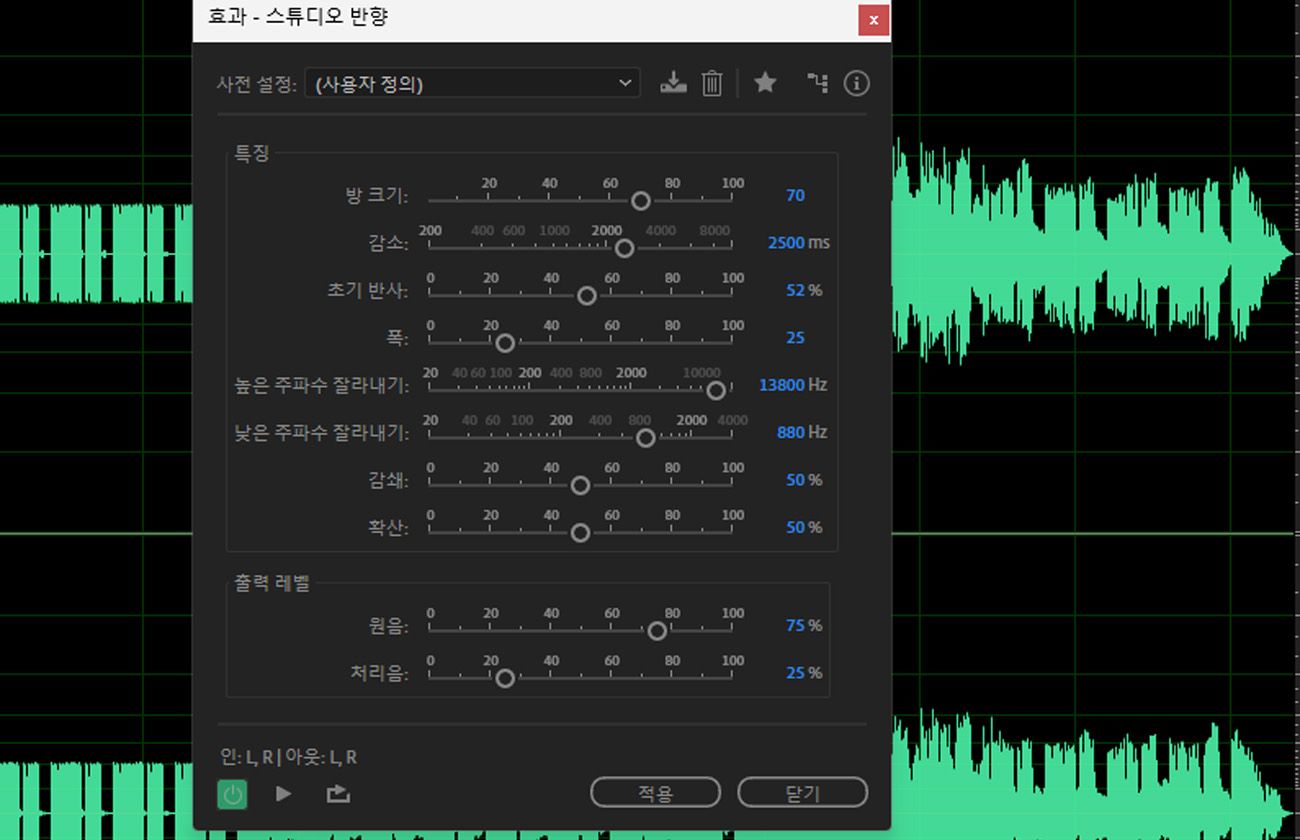
Task: Toggle the effect power switch off
Action: pyautogui.click(x=231, y=793)
